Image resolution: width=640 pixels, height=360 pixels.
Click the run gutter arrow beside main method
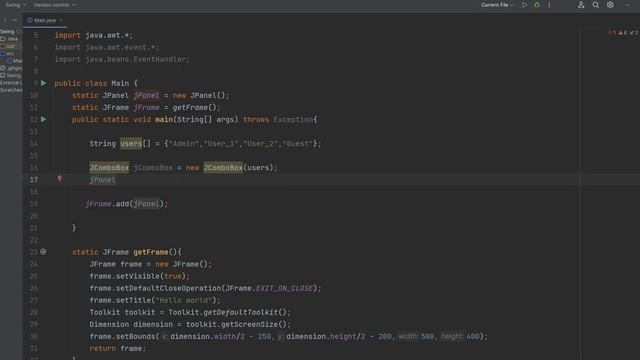[x=44, y=120]
